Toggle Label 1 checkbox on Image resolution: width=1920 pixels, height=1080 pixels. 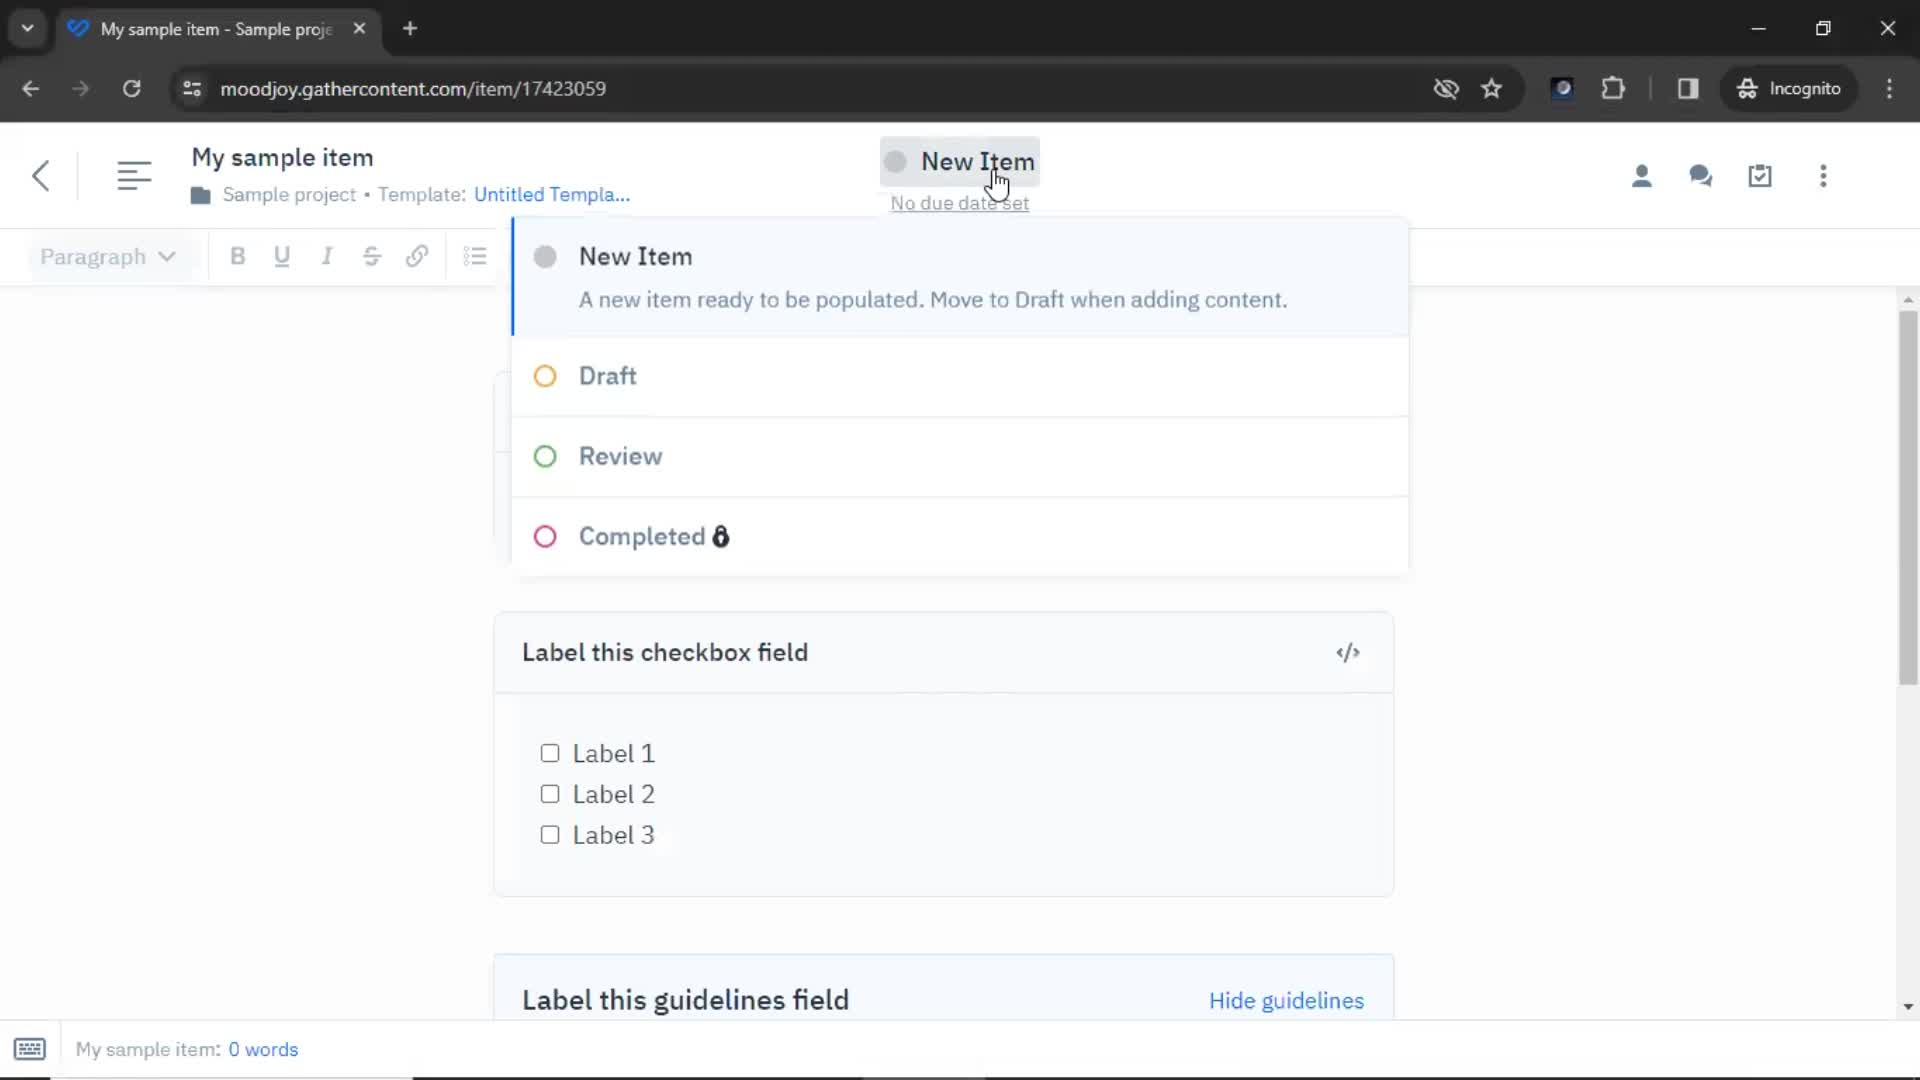(x=549, y=752)
